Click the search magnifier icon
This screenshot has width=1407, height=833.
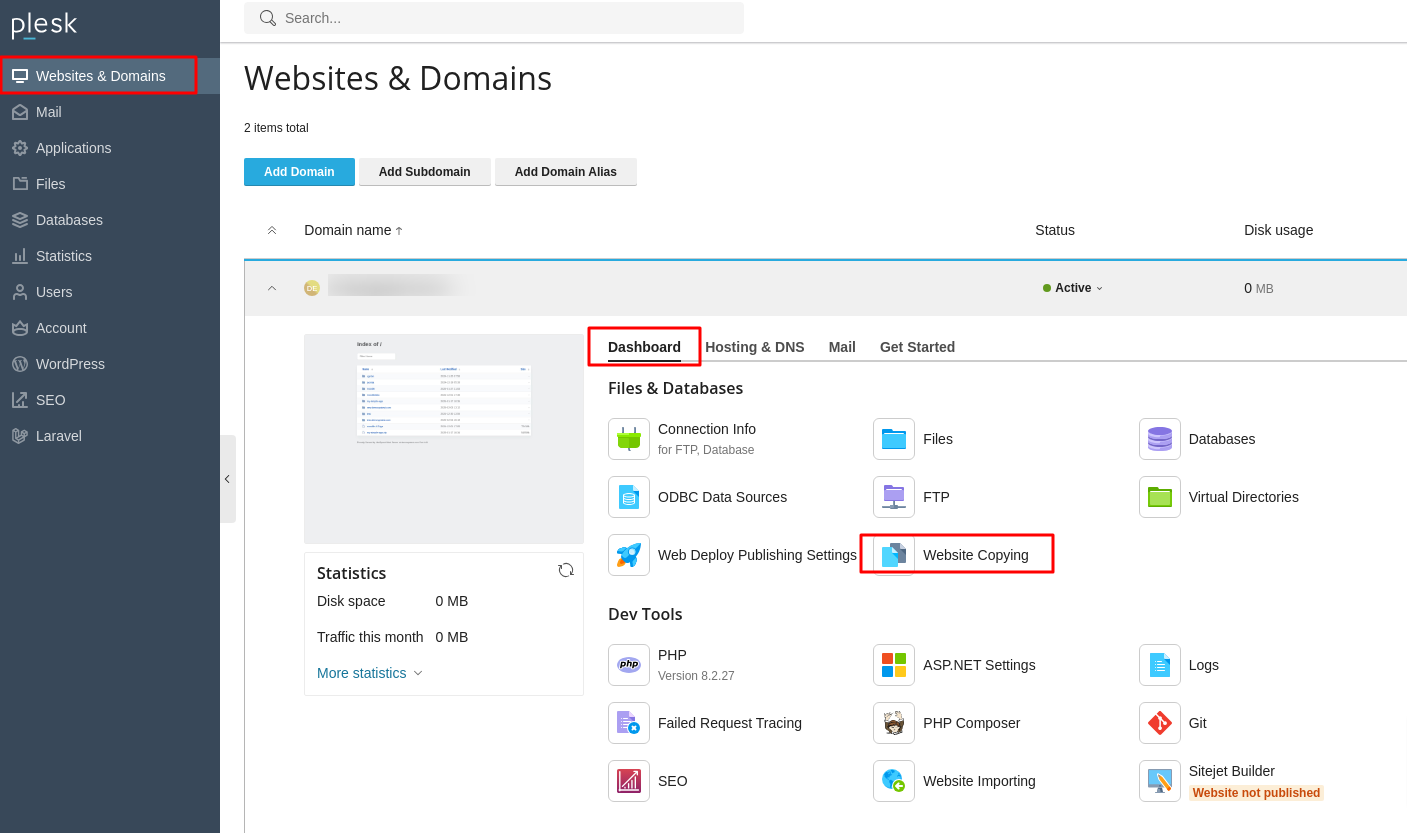[267, 18]
